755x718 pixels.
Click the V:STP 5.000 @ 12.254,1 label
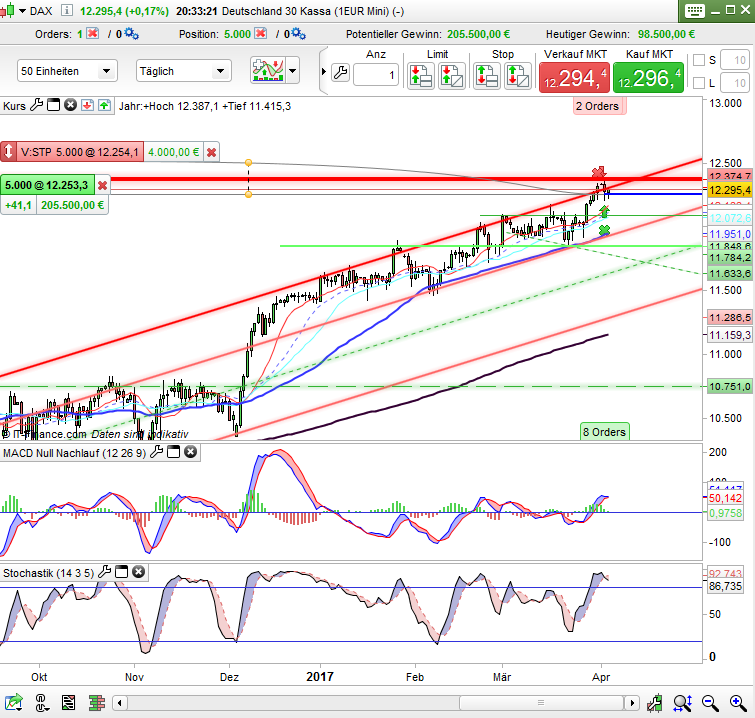[x=80, y=152]
